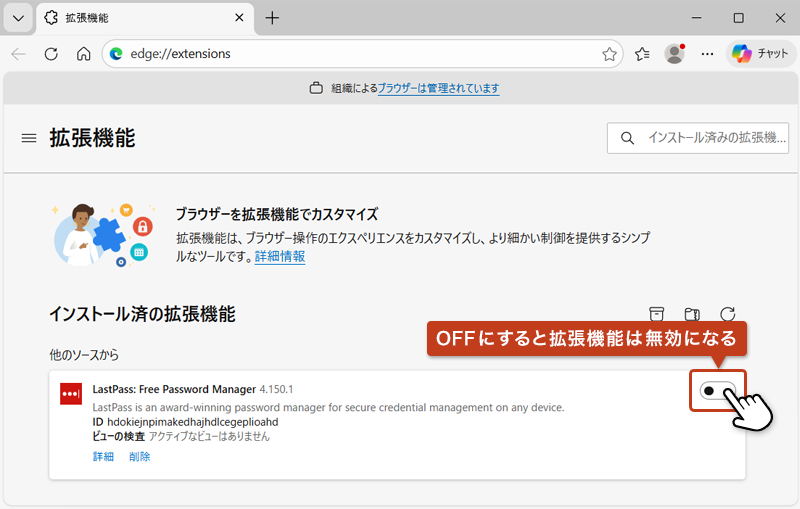This screenshot has height=509, width=800.
Task: Click the magnifier search icon
Action: (628, 138)
